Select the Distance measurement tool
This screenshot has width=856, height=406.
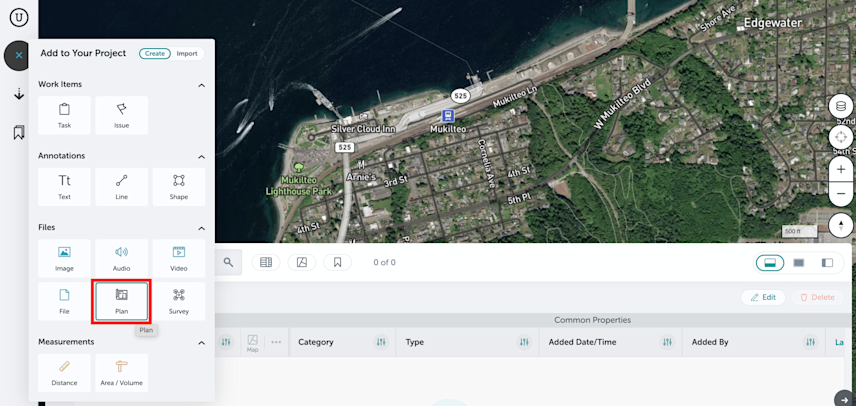click(64, 373)
